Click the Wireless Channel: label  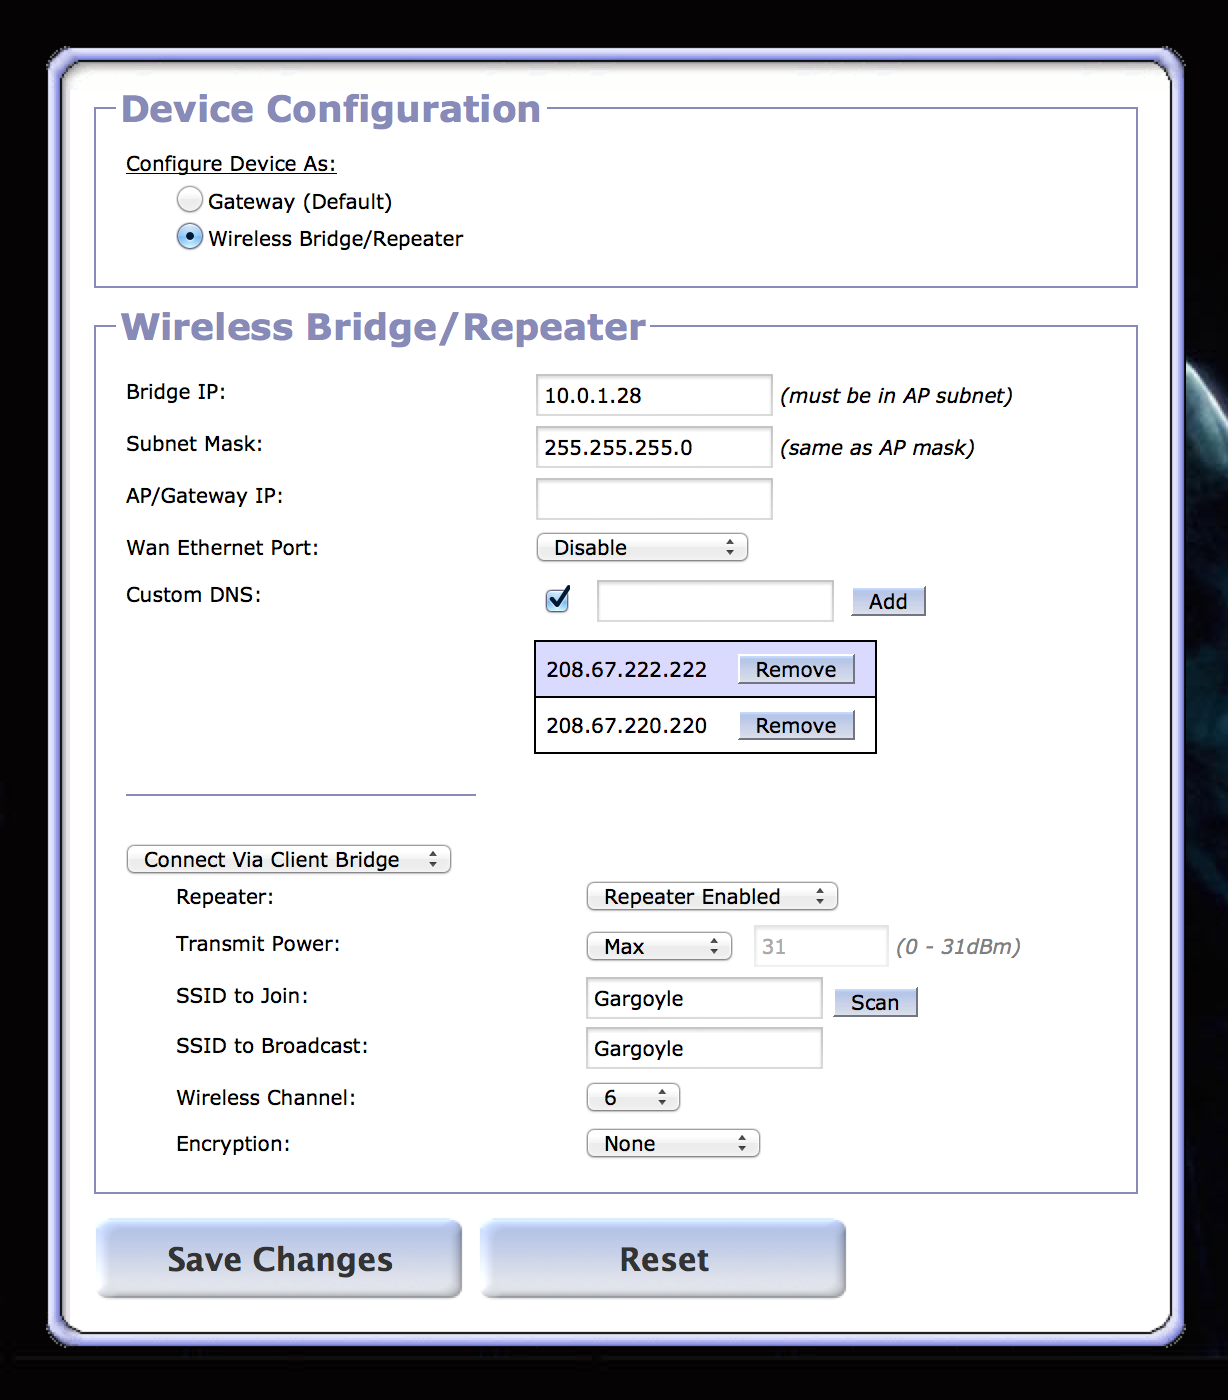pyautogui.click(x=266, y=1098)
